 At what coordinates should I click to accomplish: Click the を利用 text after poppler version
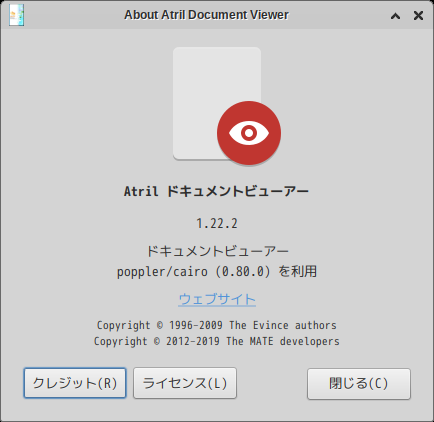297,271
